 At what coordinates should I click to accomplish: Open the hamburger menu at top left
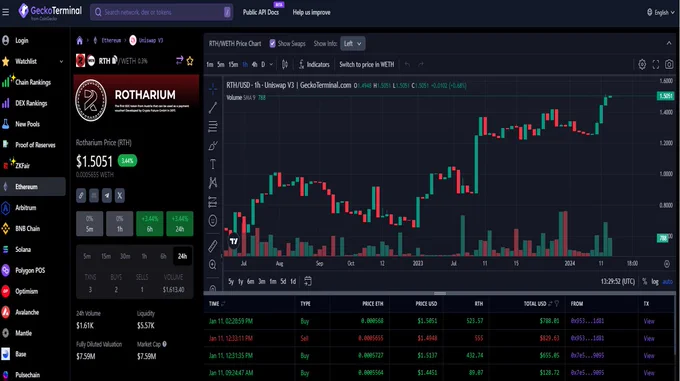6,12
